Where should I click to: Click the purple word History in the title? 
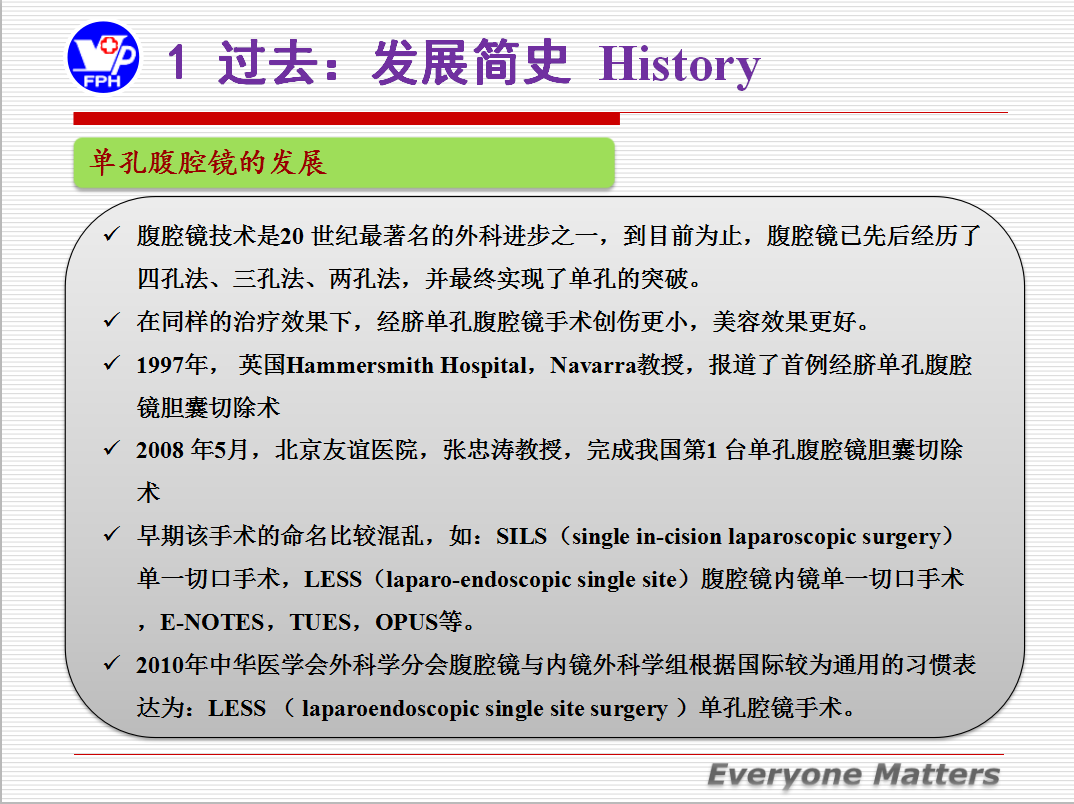(x=679, y=66)
